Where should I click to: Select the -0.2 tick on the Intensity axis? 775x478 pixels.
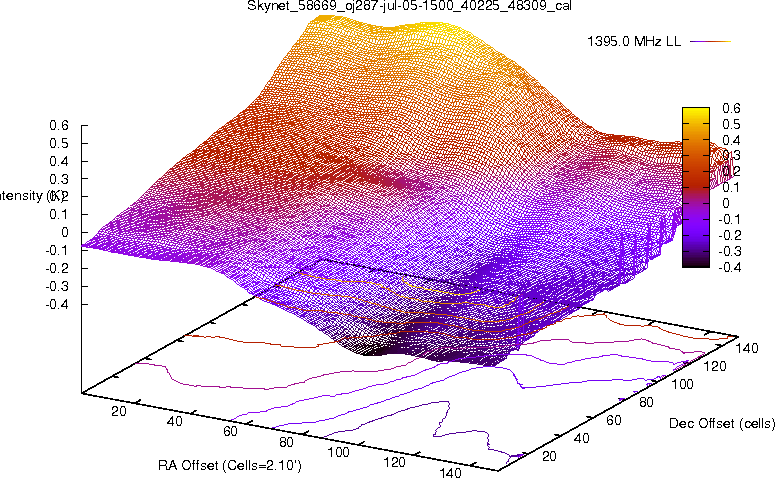(x=57, y=268)
